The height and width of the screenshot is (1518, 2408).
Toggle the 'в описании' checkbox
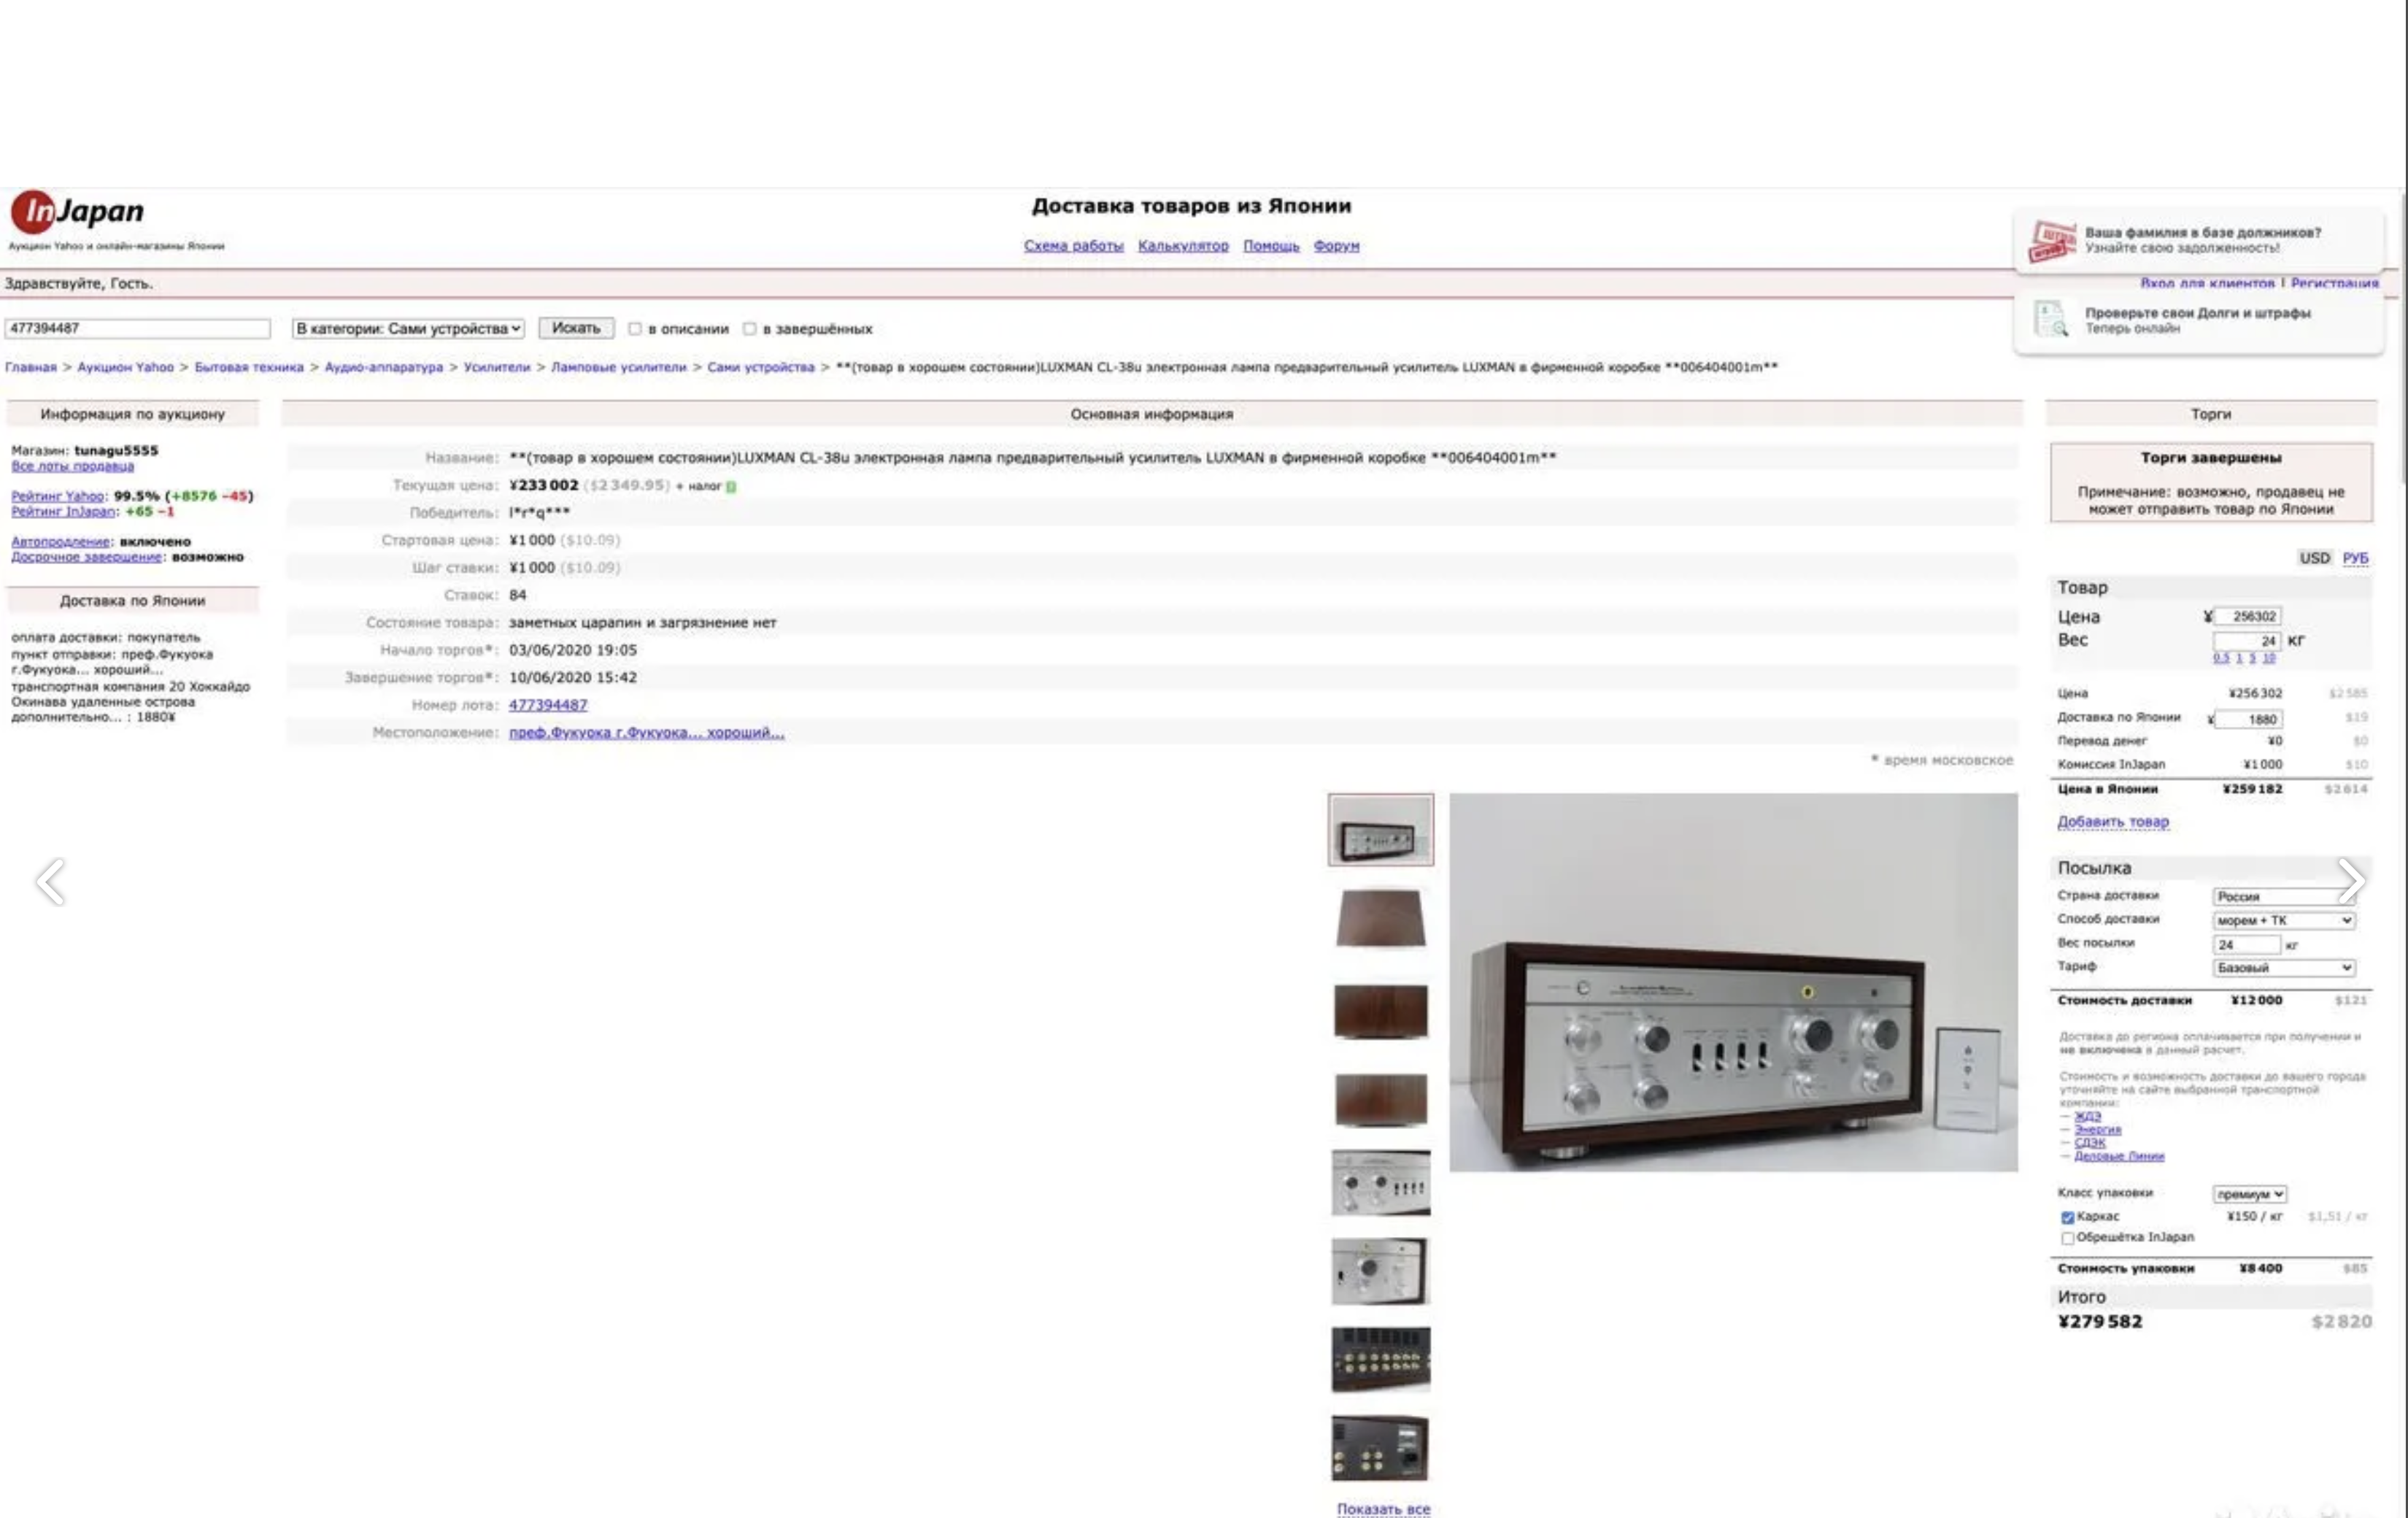pos(635,329)
